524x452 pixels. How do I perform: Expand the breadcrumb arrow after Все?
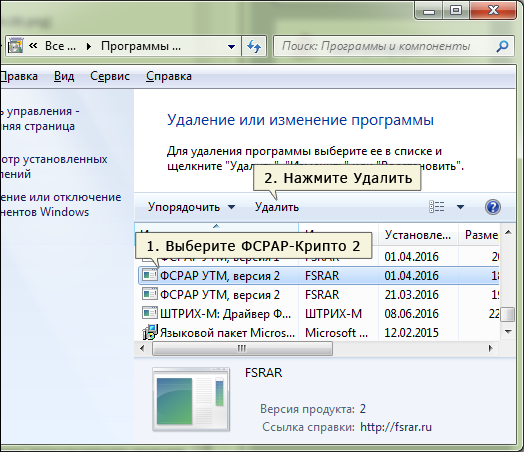coord(89,46)
